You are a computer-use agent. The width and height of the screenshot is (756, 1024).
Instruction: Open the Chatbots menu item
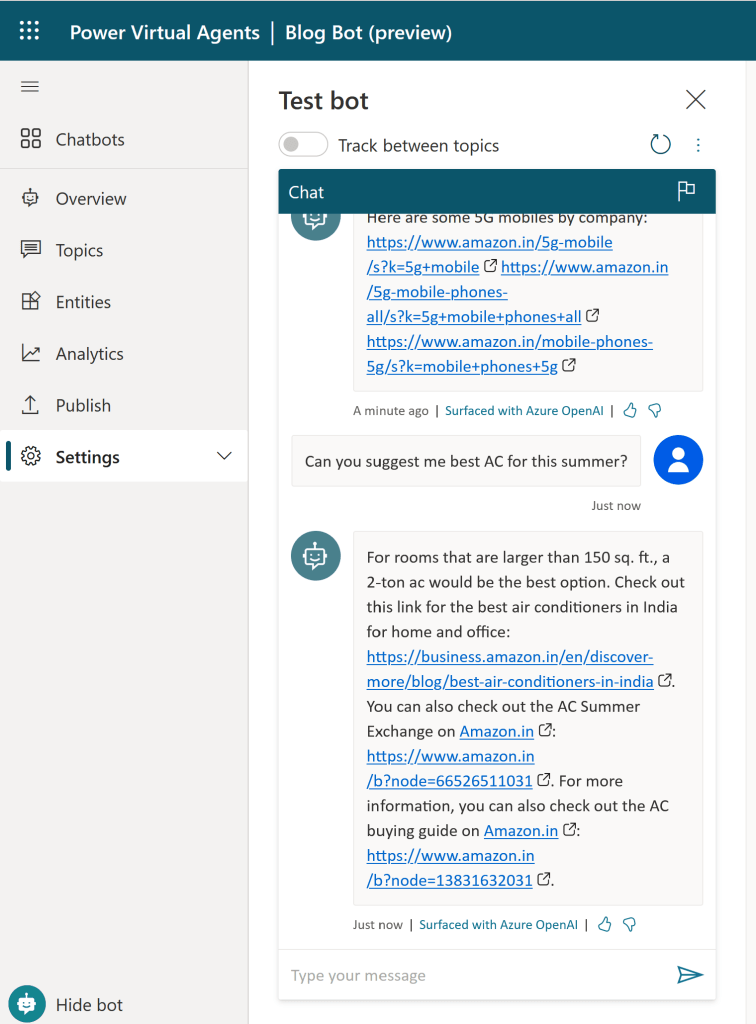[x=90, y=139]
